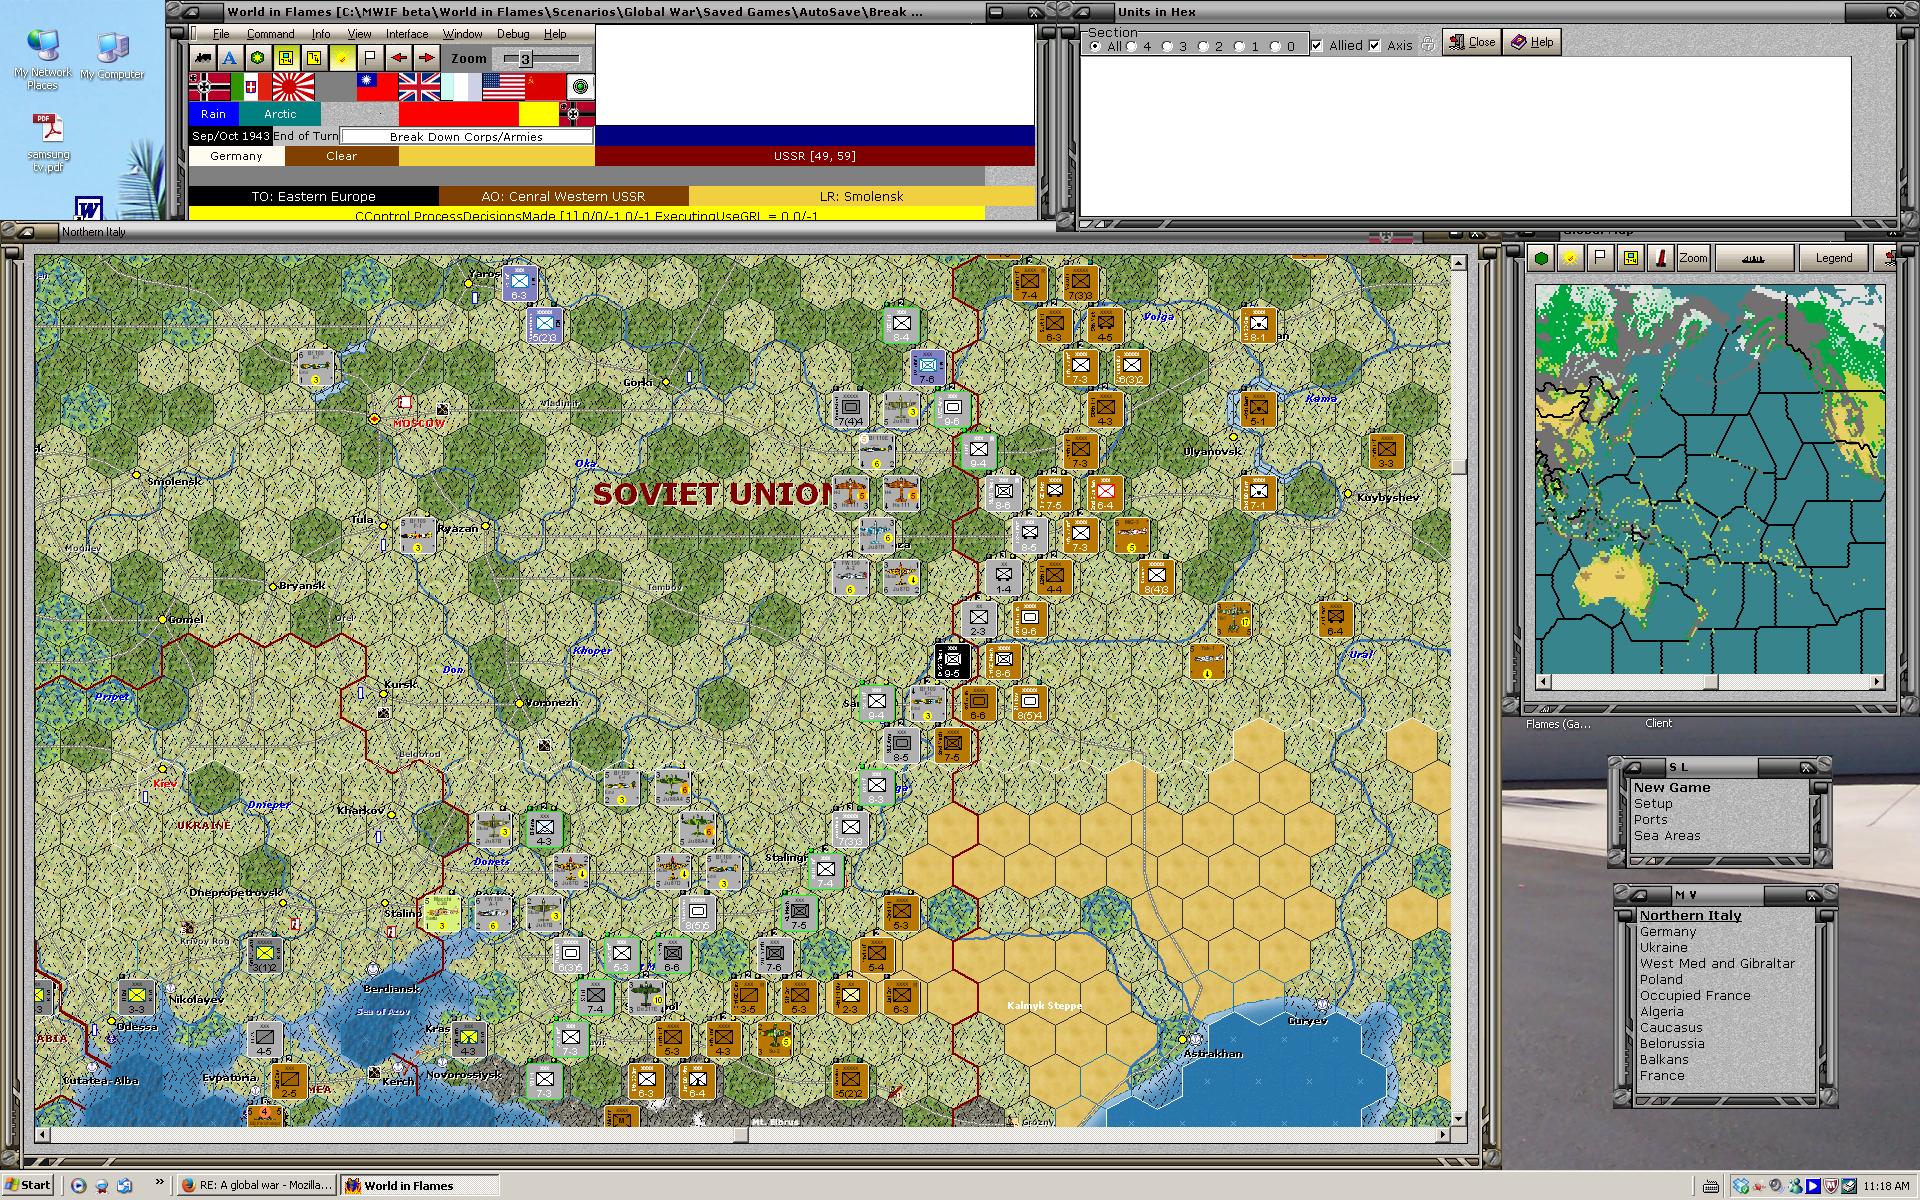Select the Italian flag in the country bar

click(251, 87)
